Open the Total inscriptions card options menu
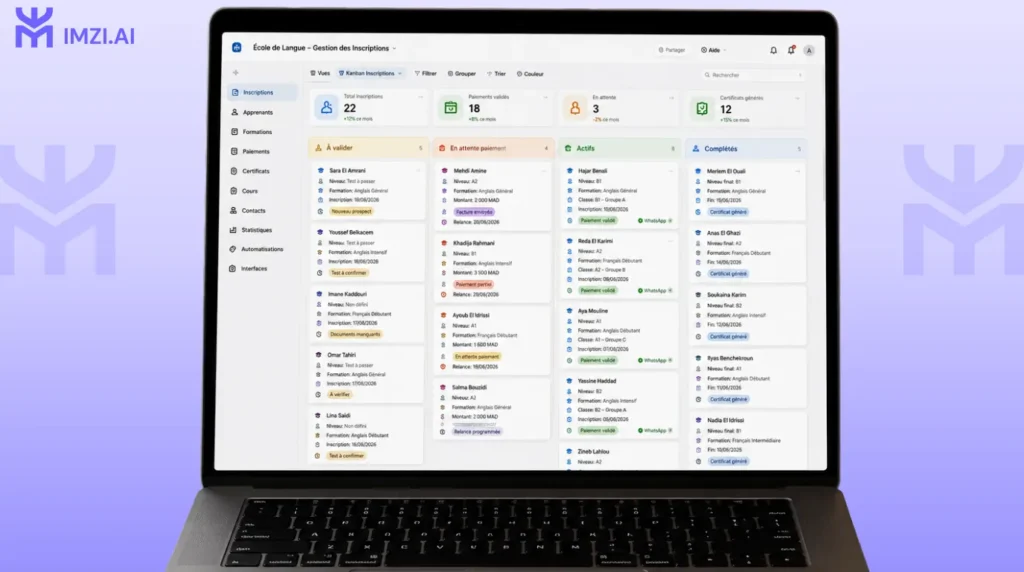1024x572 pixels. click(421, 97)
